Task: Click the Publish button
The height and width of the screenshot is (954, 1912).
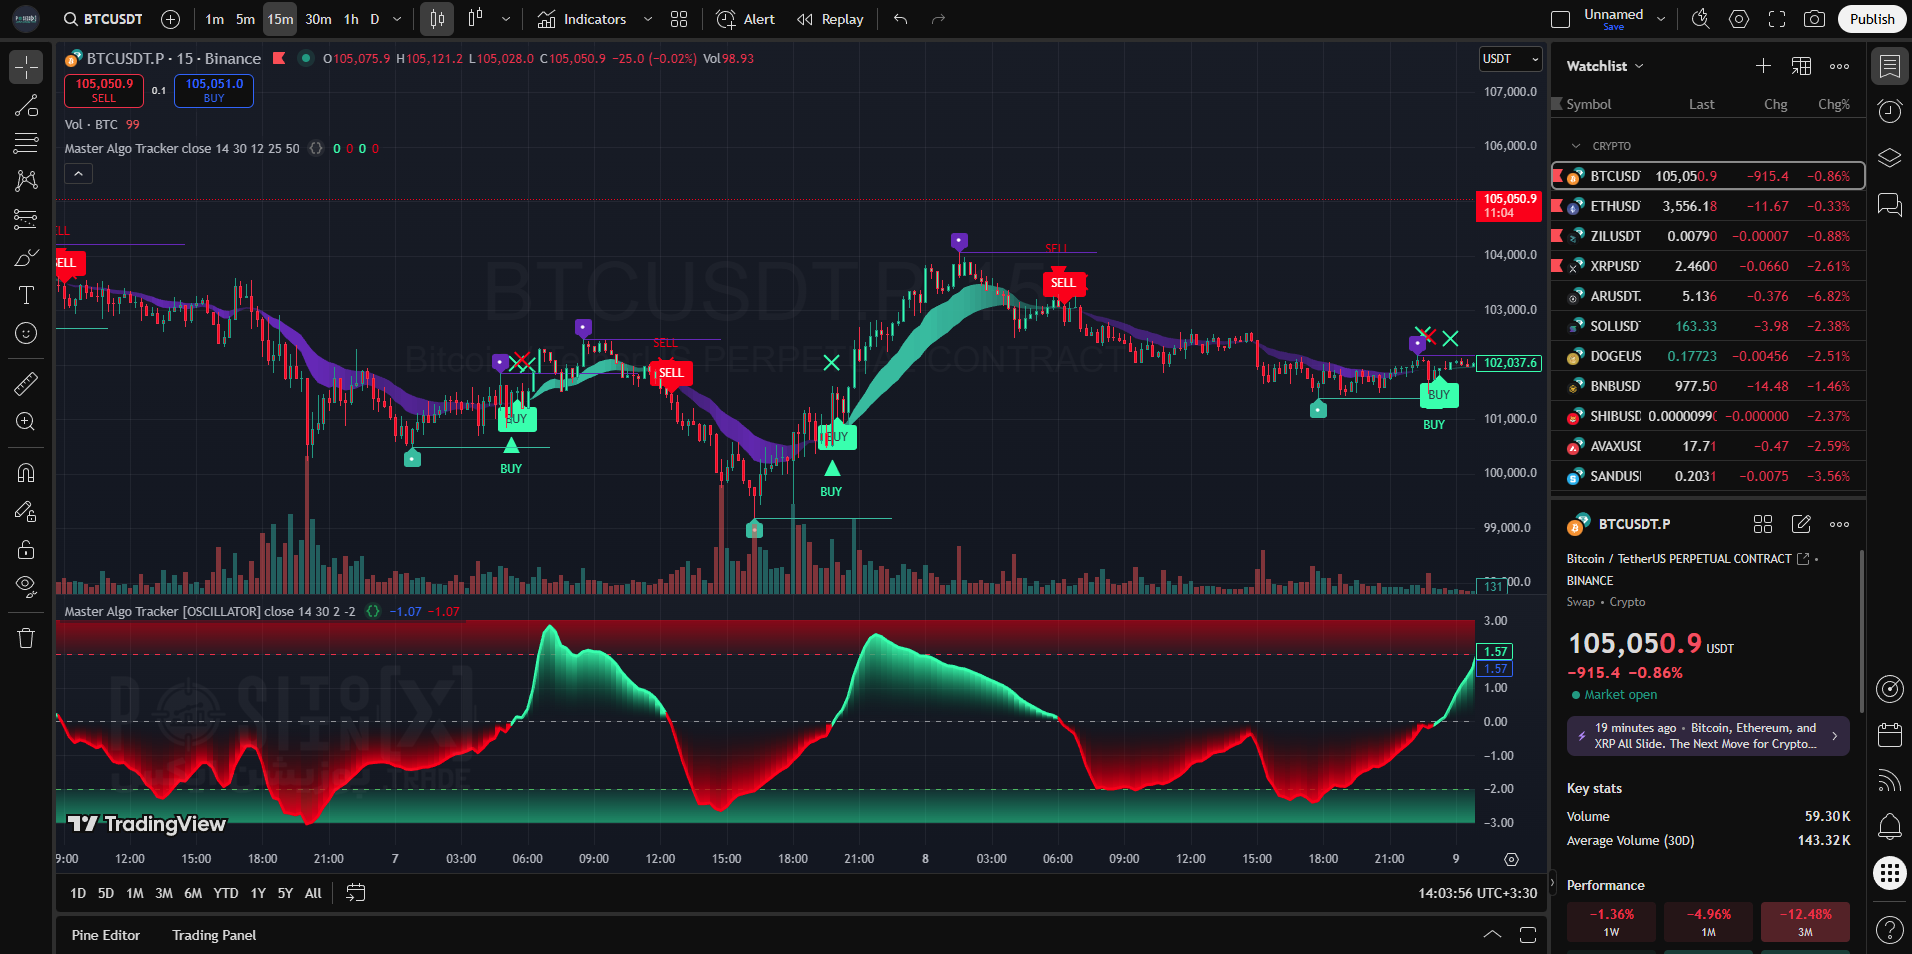Action: coord(1871,19)
